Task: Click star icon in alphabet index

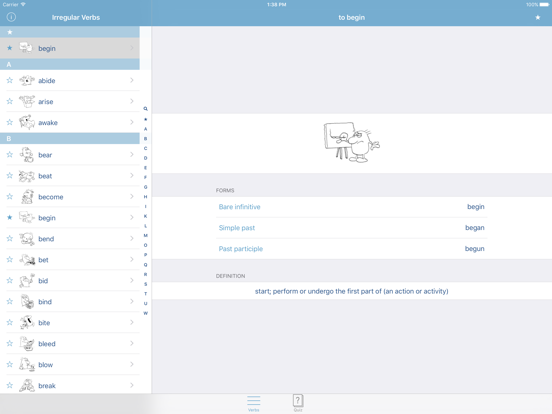Action: [145, 119]
